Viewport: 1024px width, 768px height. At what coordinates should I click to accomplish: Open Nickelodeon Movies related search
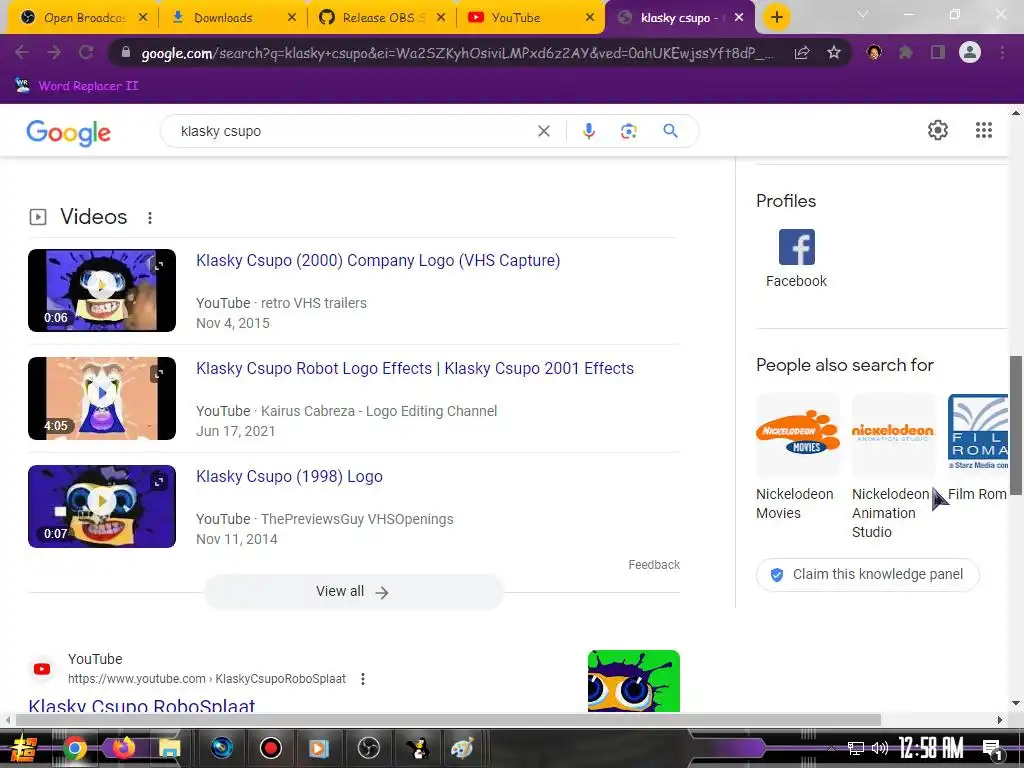tap(797, 457)
